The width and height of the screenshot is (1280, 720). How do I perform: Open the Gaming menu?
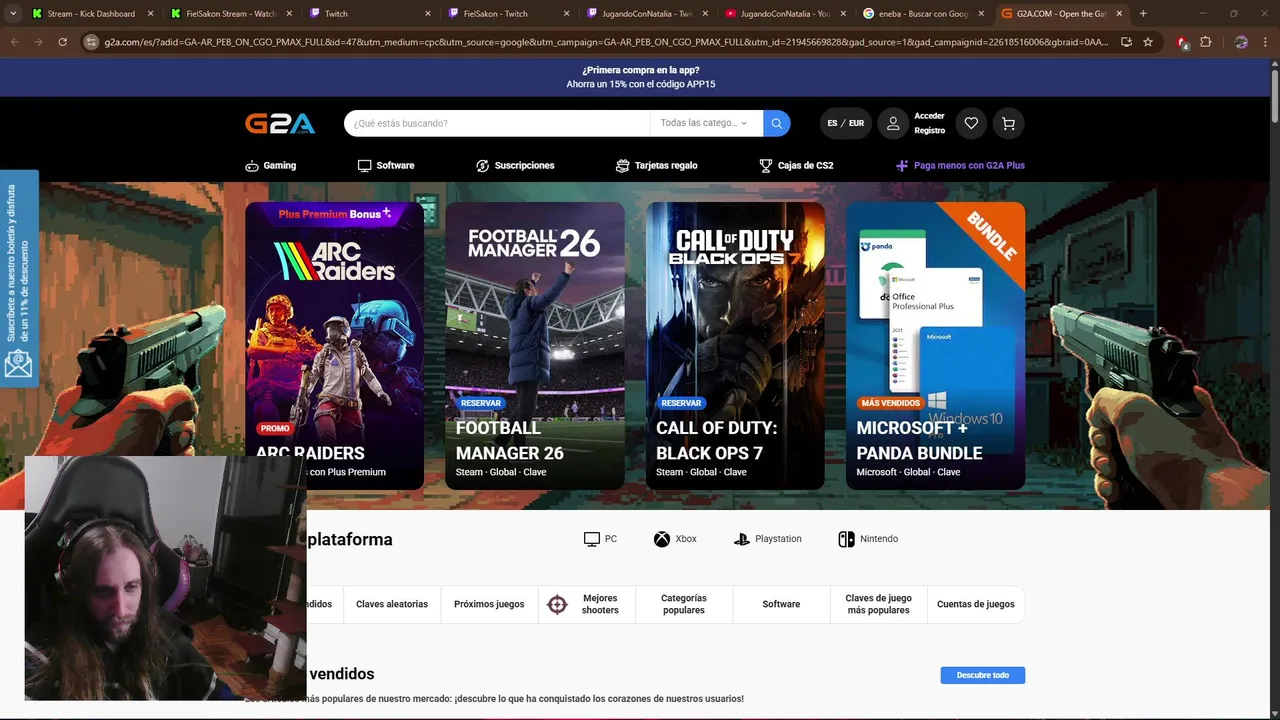click(x=270, y=165)
